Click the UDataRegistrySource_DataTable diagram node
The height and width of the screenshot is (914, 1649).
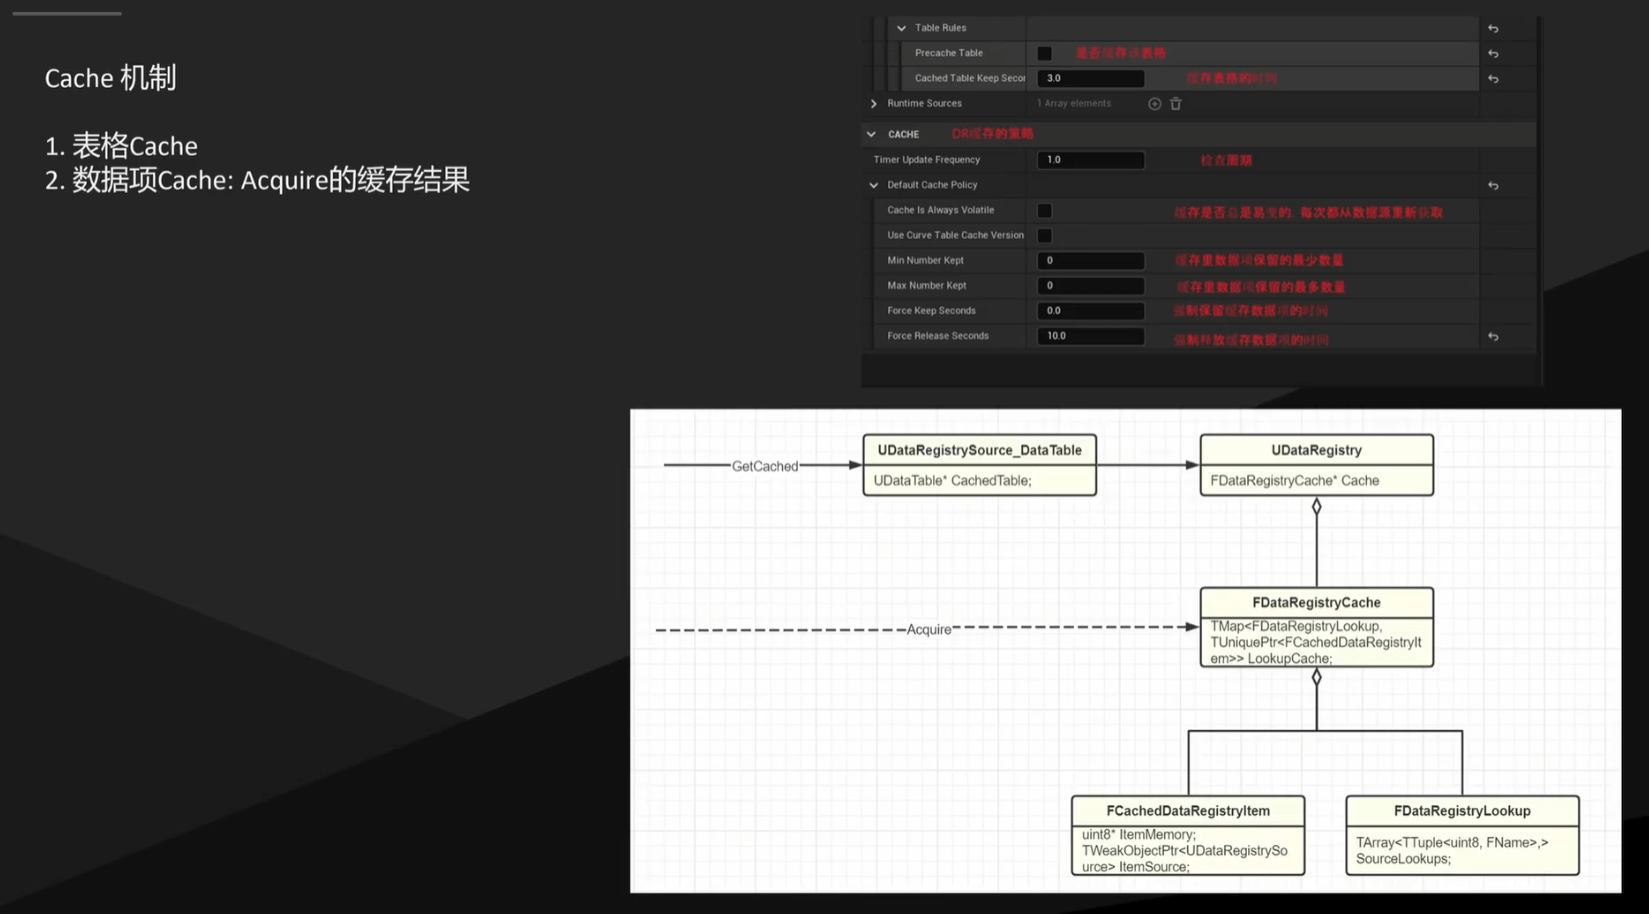point(979,465)
